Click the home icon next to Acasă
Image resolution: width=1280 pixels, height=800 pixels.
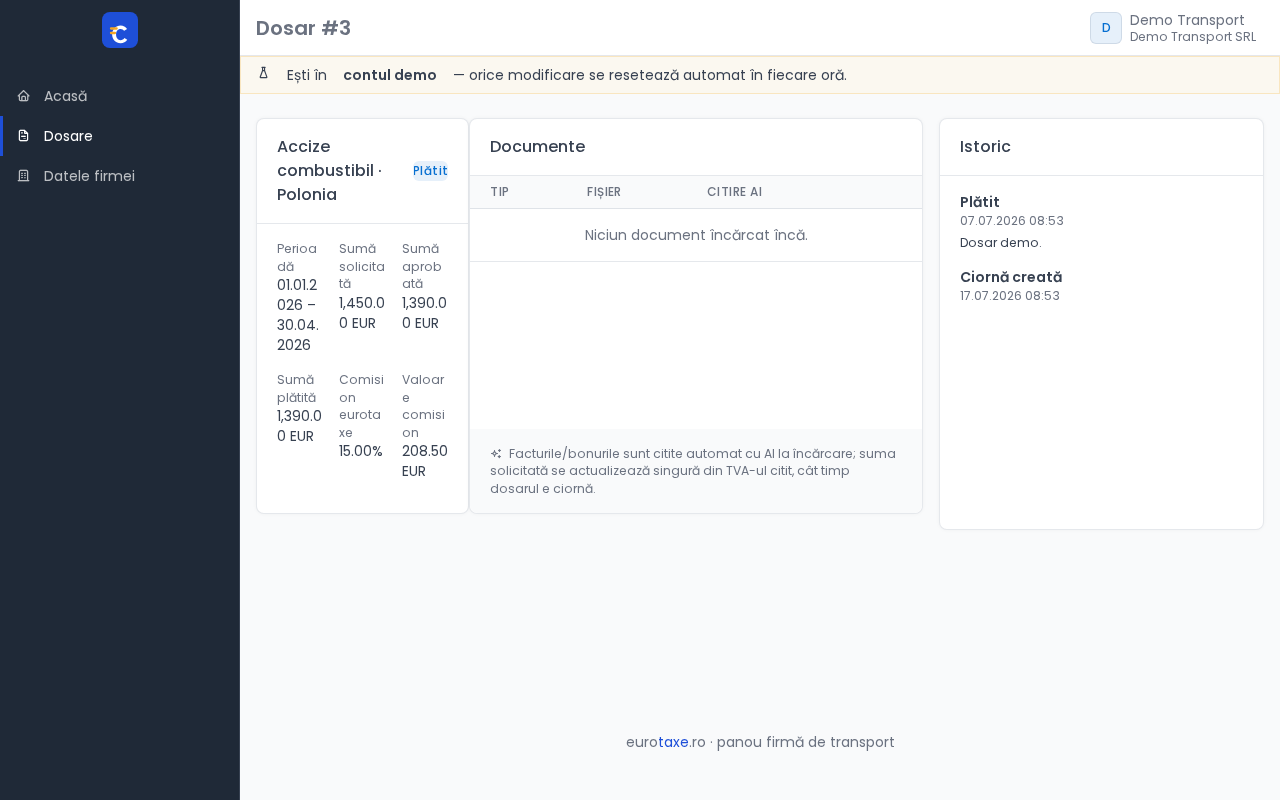[24, 96]
